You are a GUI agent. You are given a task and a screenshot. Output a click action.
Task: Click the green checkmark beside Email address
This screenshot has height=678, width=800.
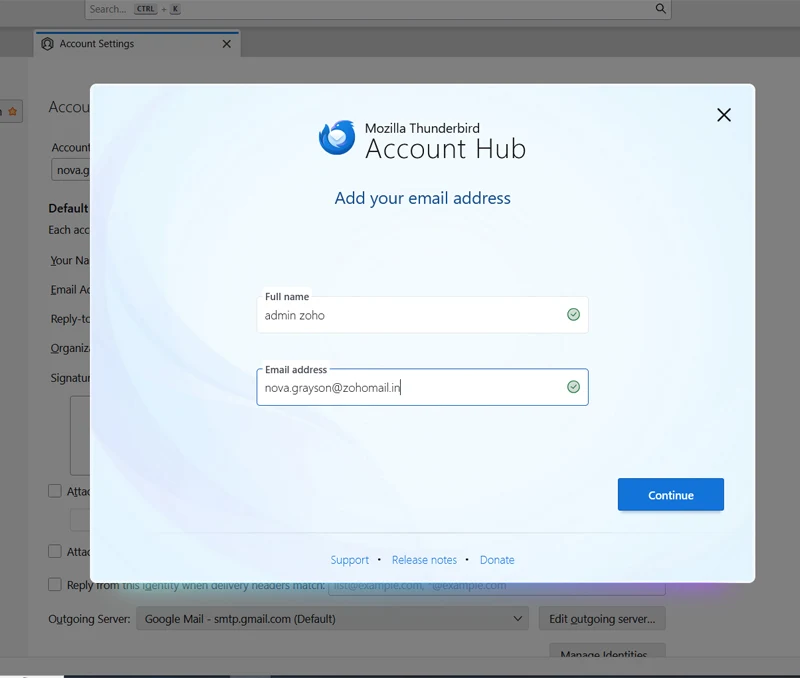573,386
